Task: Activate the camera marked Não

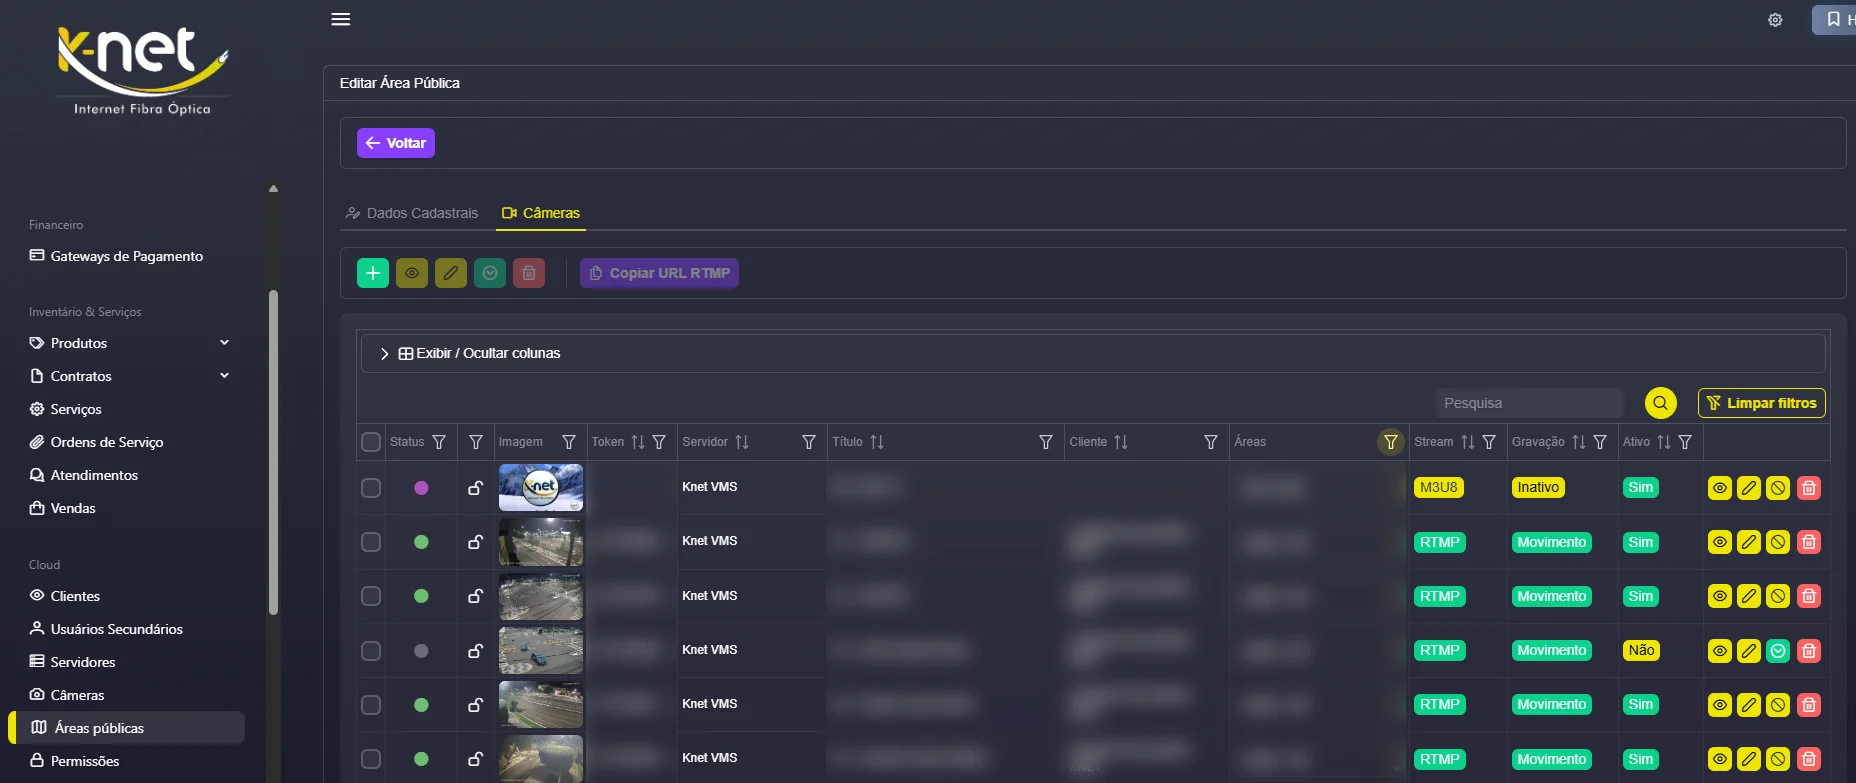Action: tap(1778, 651)
